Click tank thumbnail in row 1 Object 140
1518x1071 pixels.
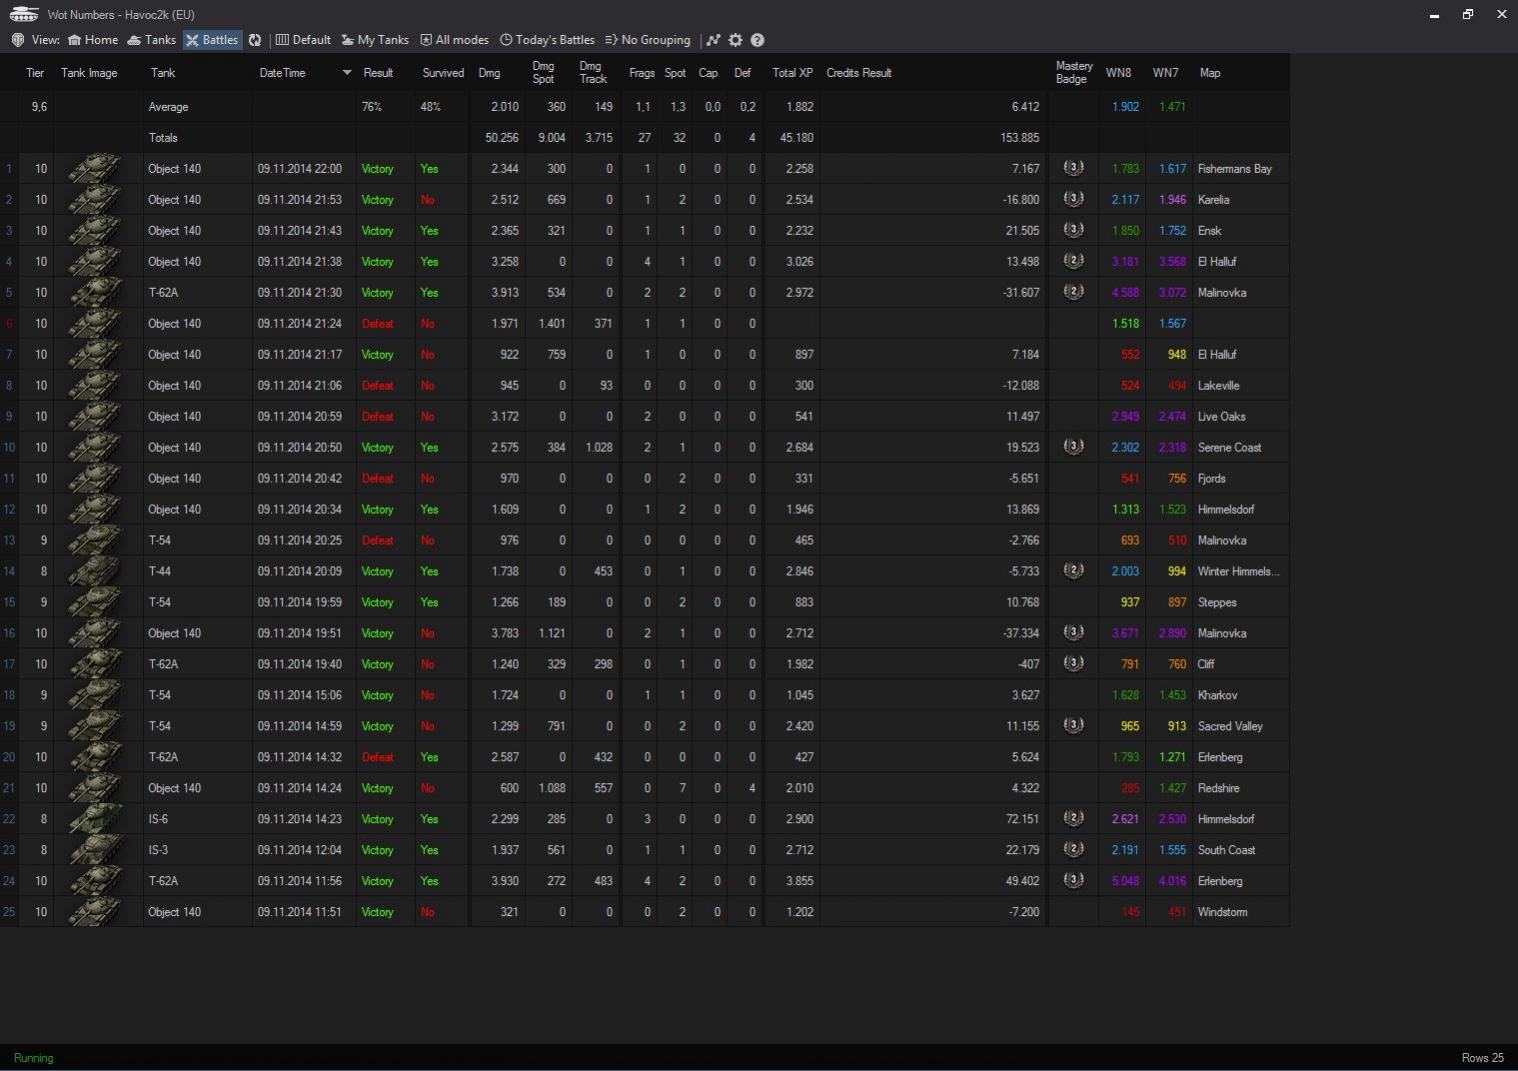(95, 168)
